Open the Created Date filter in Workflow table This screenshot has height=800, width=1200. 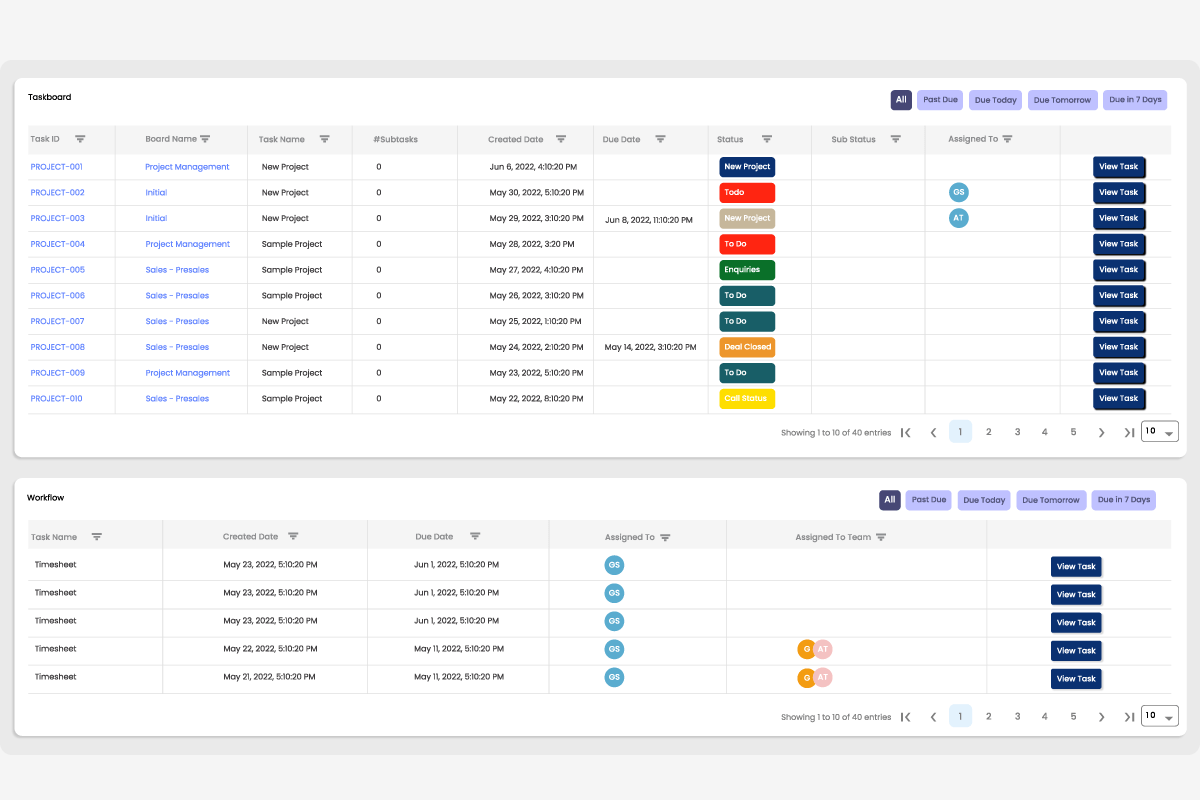tap(293, 536)
